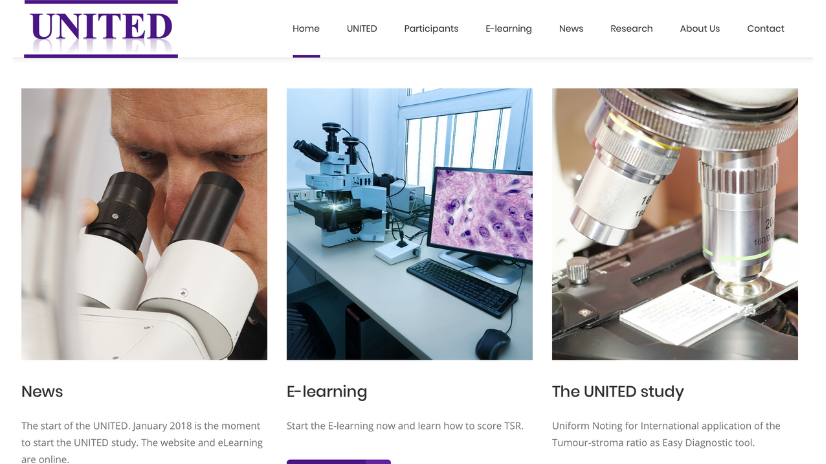Screen dimensions: 826x464
Task: Go to the Contact page
Action: [765, 28]
